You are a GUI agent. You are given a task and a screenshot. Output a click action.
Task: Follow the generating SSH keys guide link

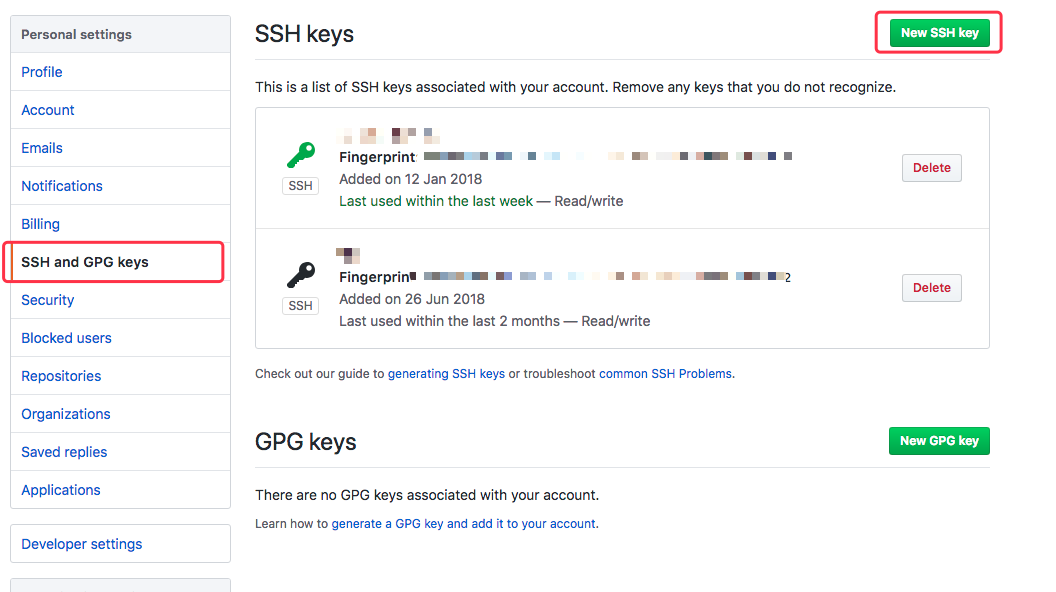[446, 374]
